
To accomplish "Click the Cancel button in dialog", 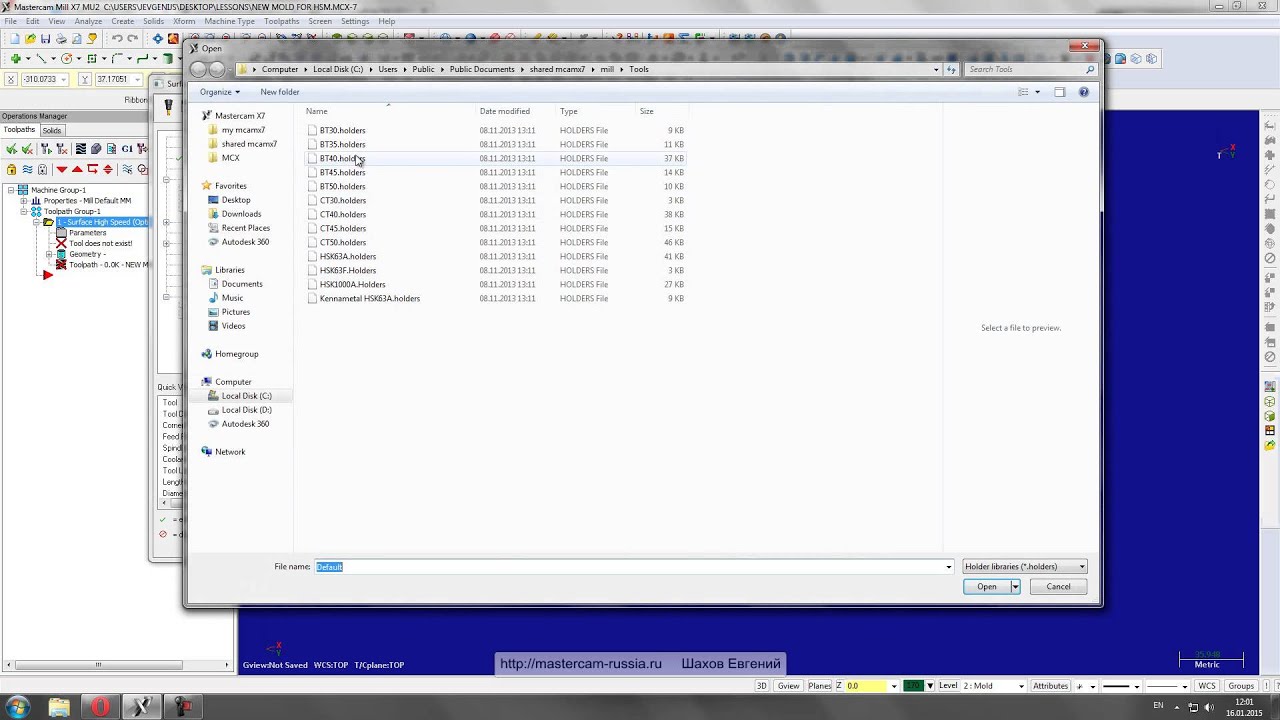I will click(1058, 587).
